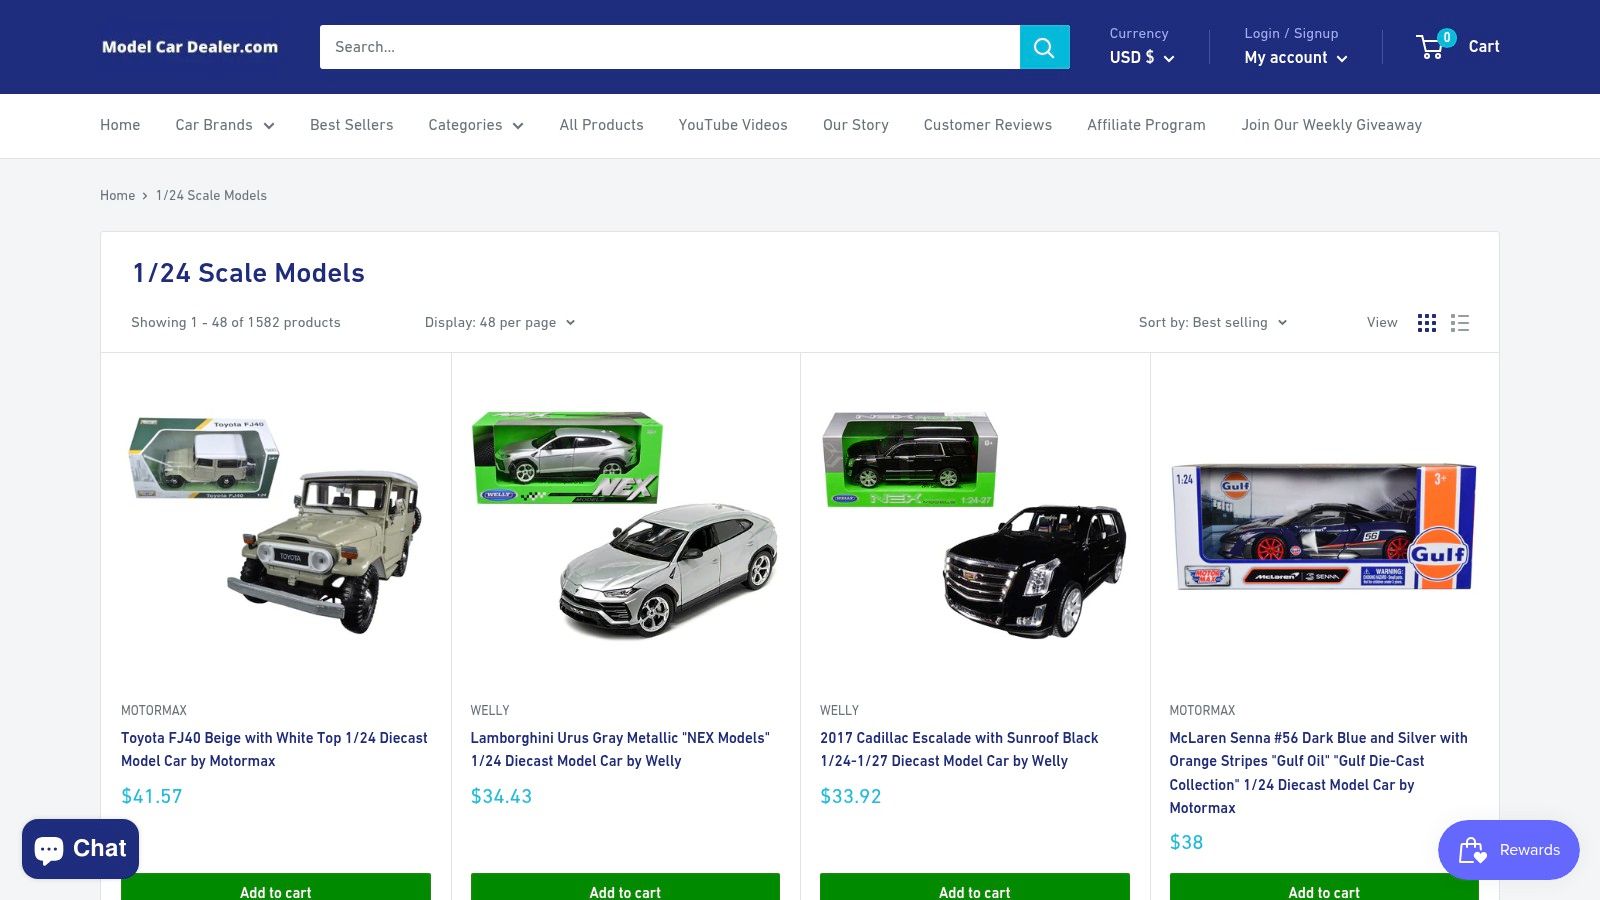Click 1/24 Scale Models breadcrumb
Image resolution: width=1600 pixels, height=900 pixels.
point(211,195)
